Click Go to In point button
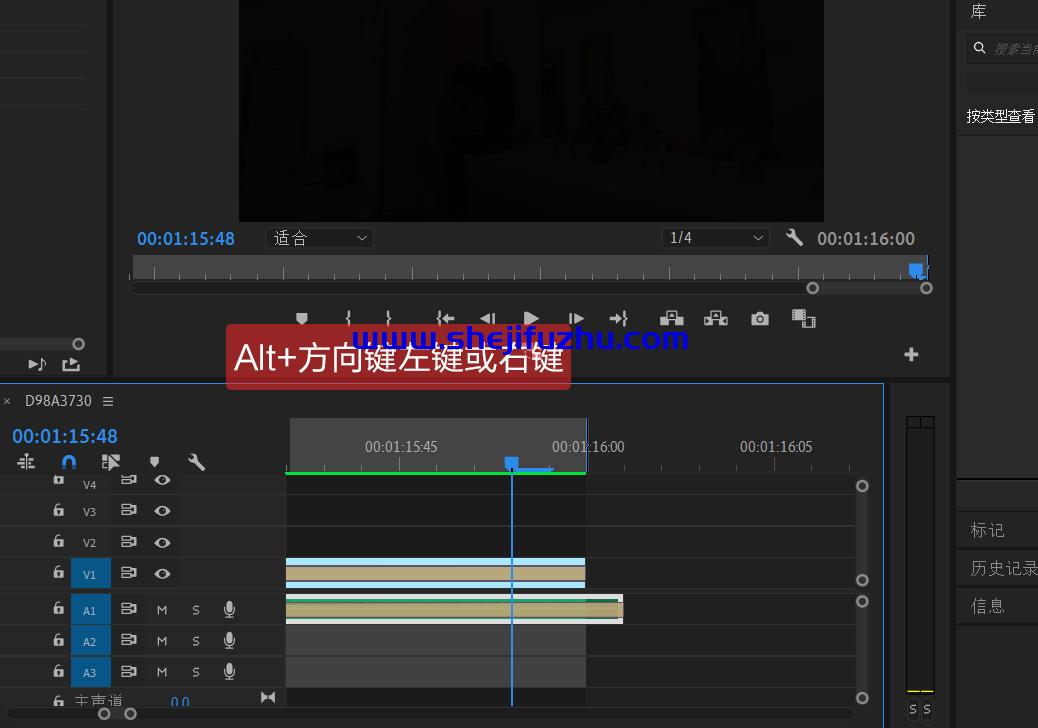 click(x=445, y=319)
